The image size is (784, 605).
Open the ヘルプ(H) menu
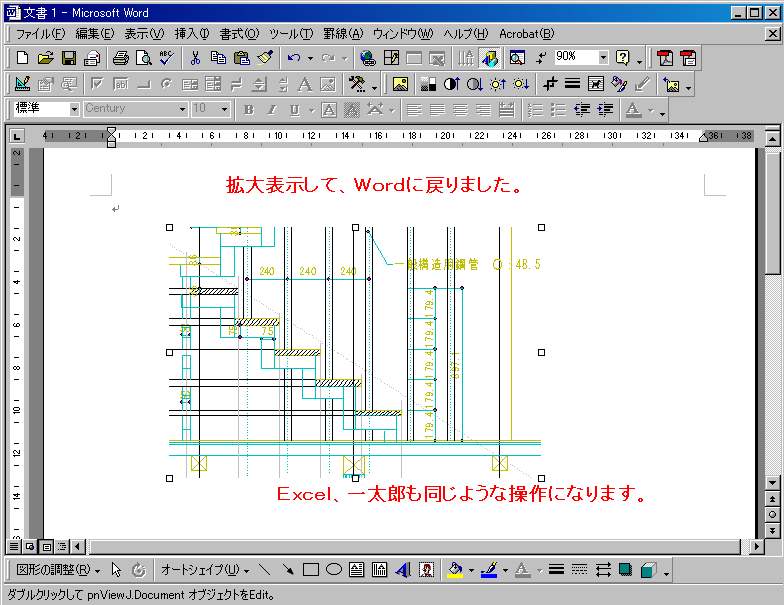coord(466,34)
